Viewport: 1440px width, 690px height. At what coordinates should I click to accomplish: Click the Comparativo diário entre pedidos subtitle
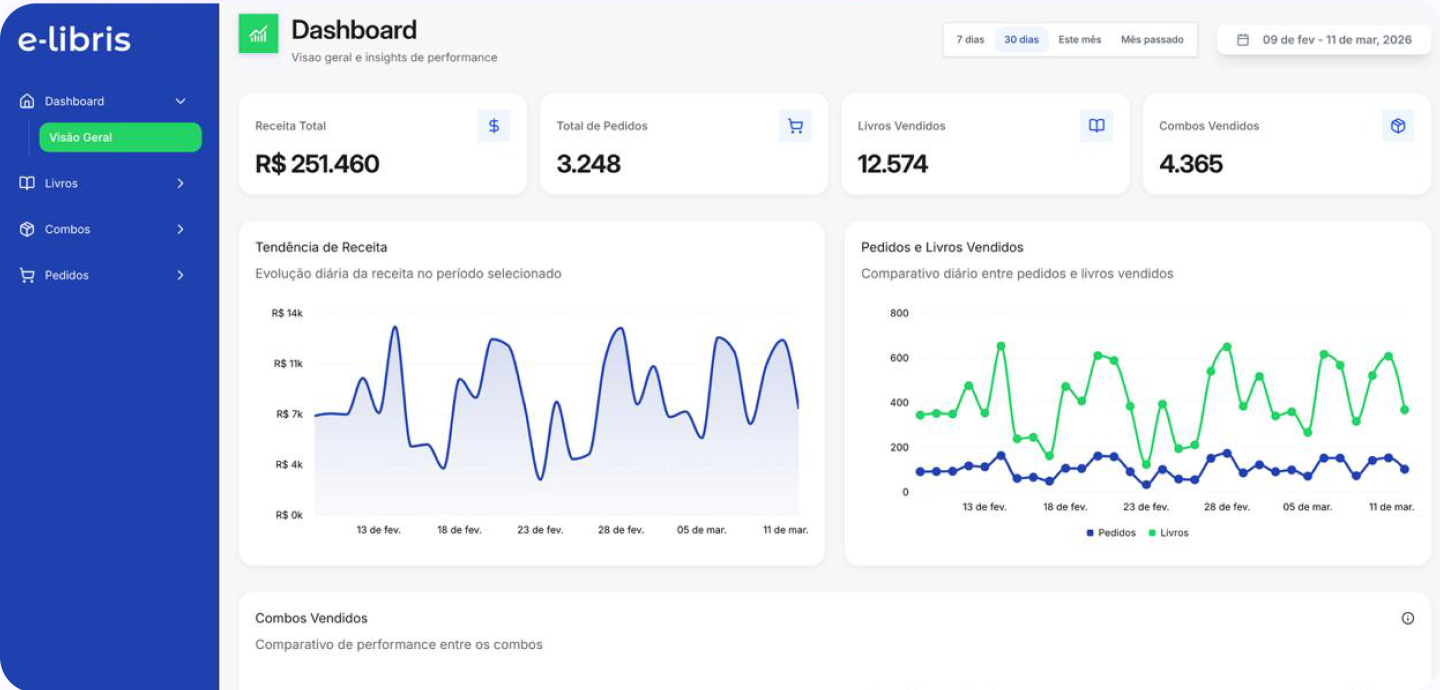point(1017,273)
